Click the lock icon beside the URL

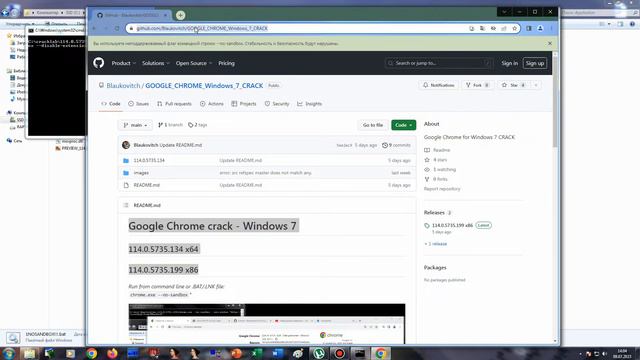pyautogui.click(x=131, y=28)
